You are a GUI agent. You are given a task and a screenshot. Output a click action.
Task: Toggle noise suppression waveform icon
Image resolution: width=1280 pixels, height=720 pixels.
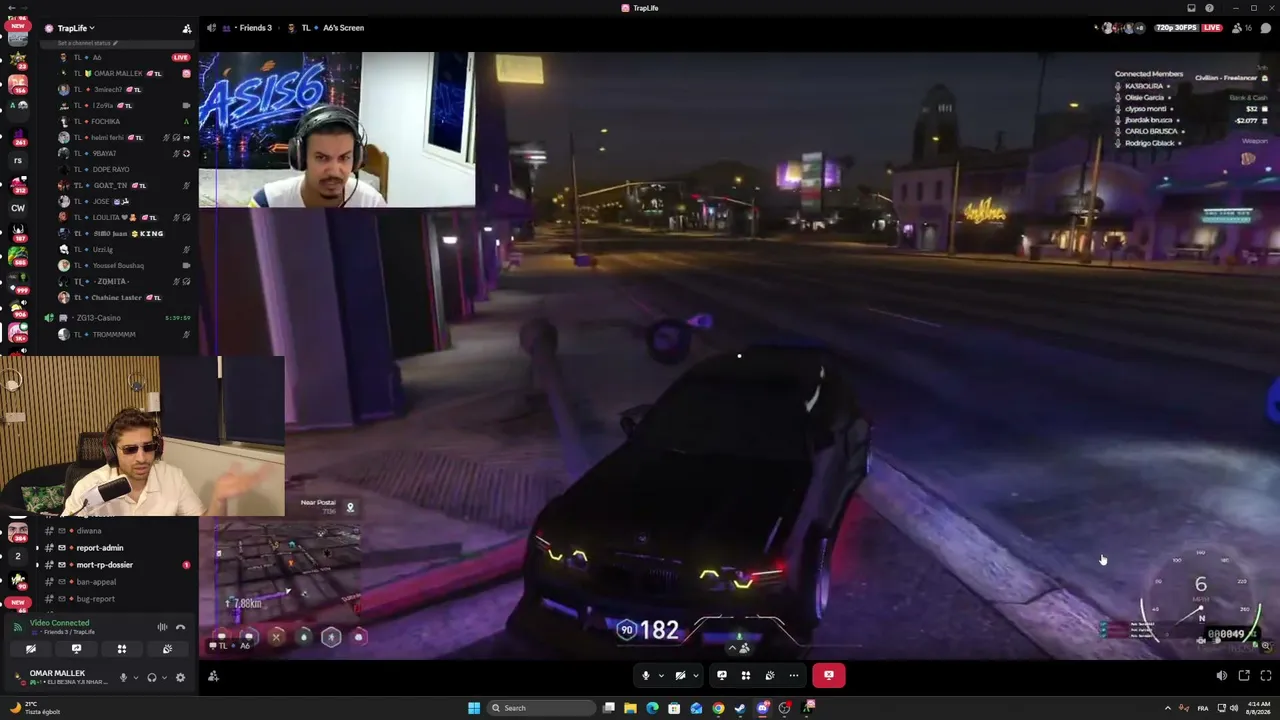pos(162,627)
